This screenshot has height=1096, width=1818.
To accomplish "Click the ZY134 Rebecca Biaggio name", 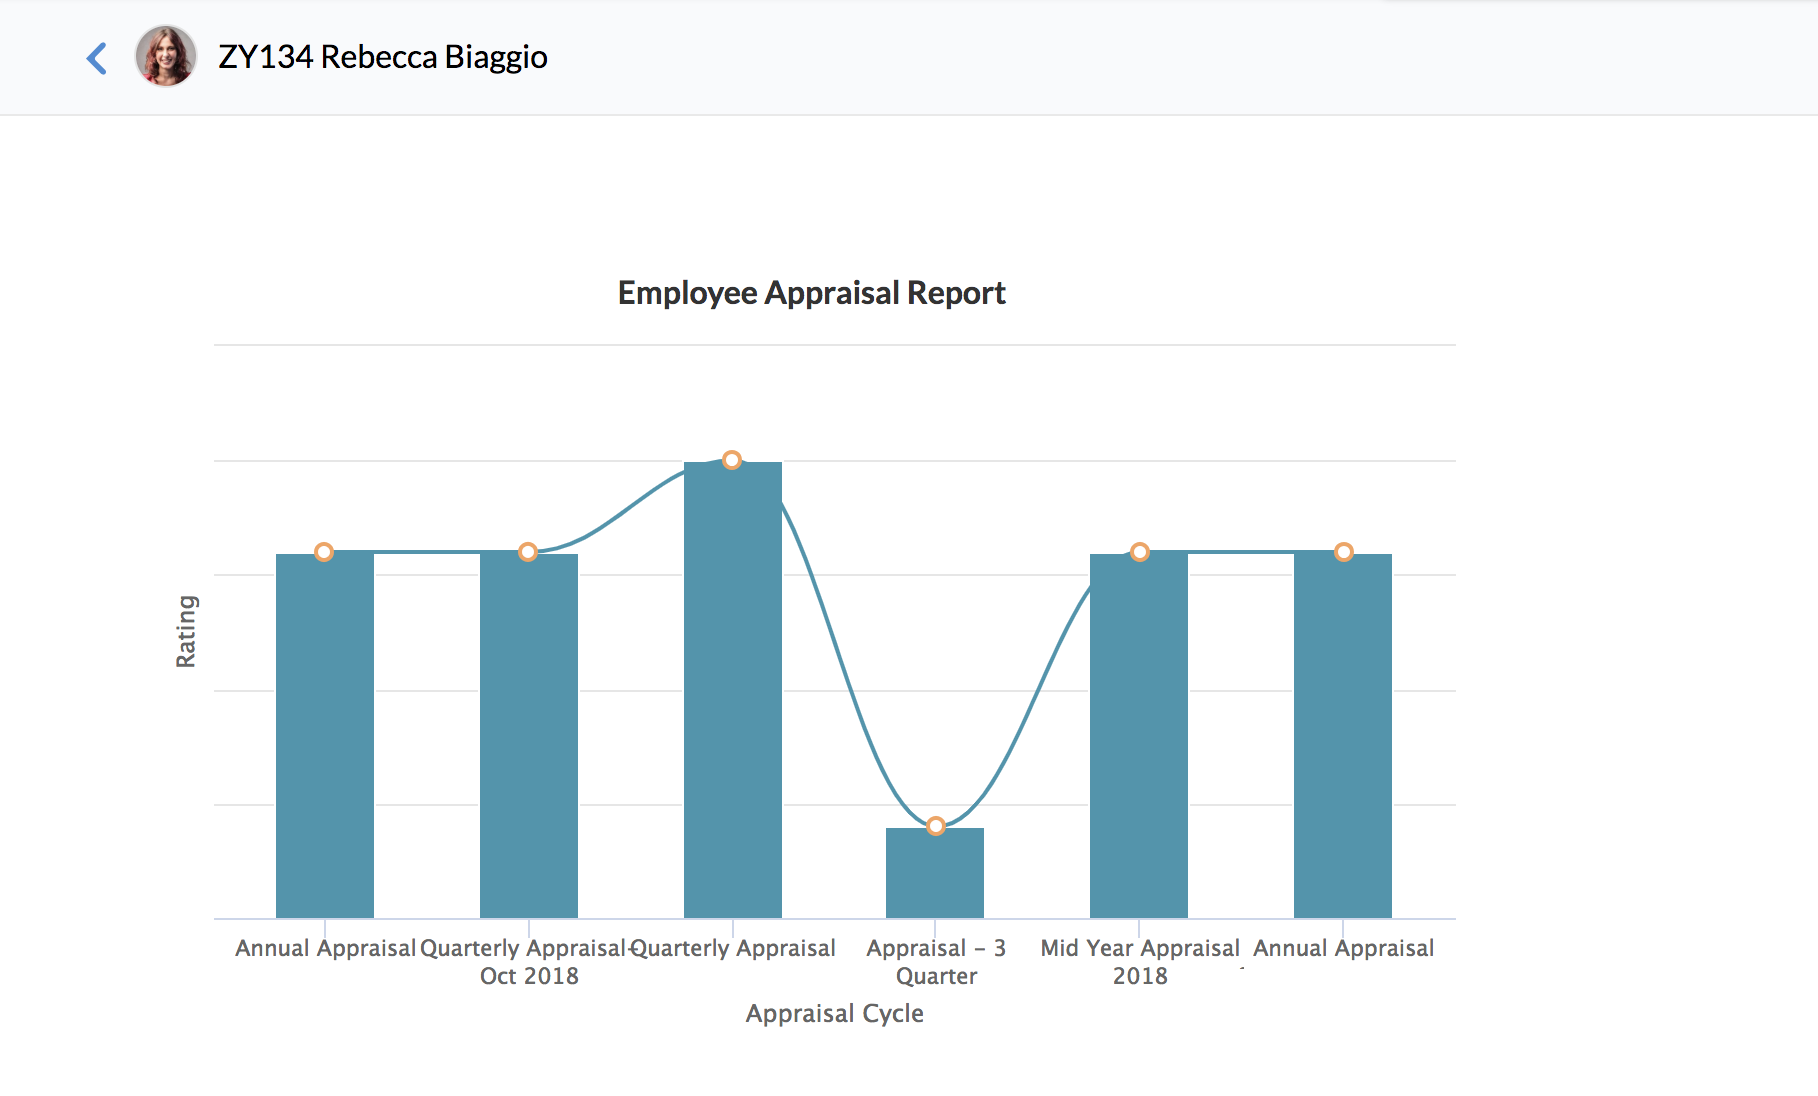I will tap(382, 57).
